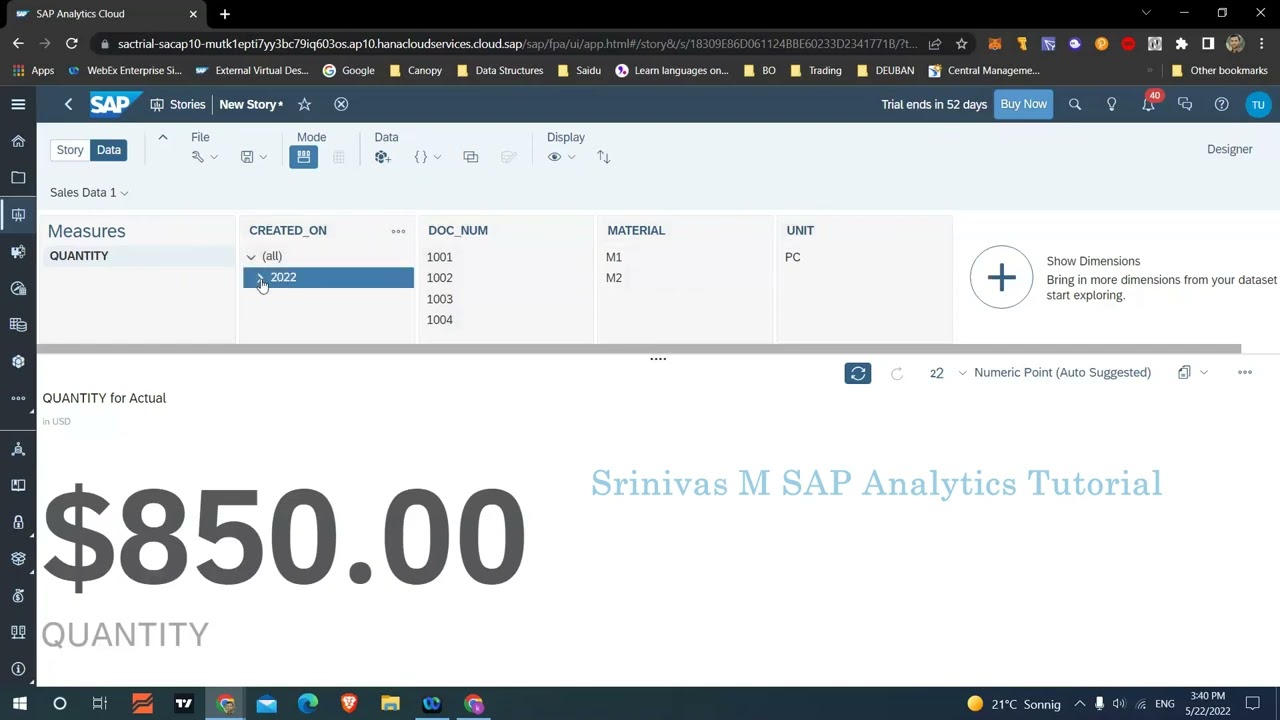1280x720 pixels.
Task: Open the Windows Start menu
Action: pos(19,704)
